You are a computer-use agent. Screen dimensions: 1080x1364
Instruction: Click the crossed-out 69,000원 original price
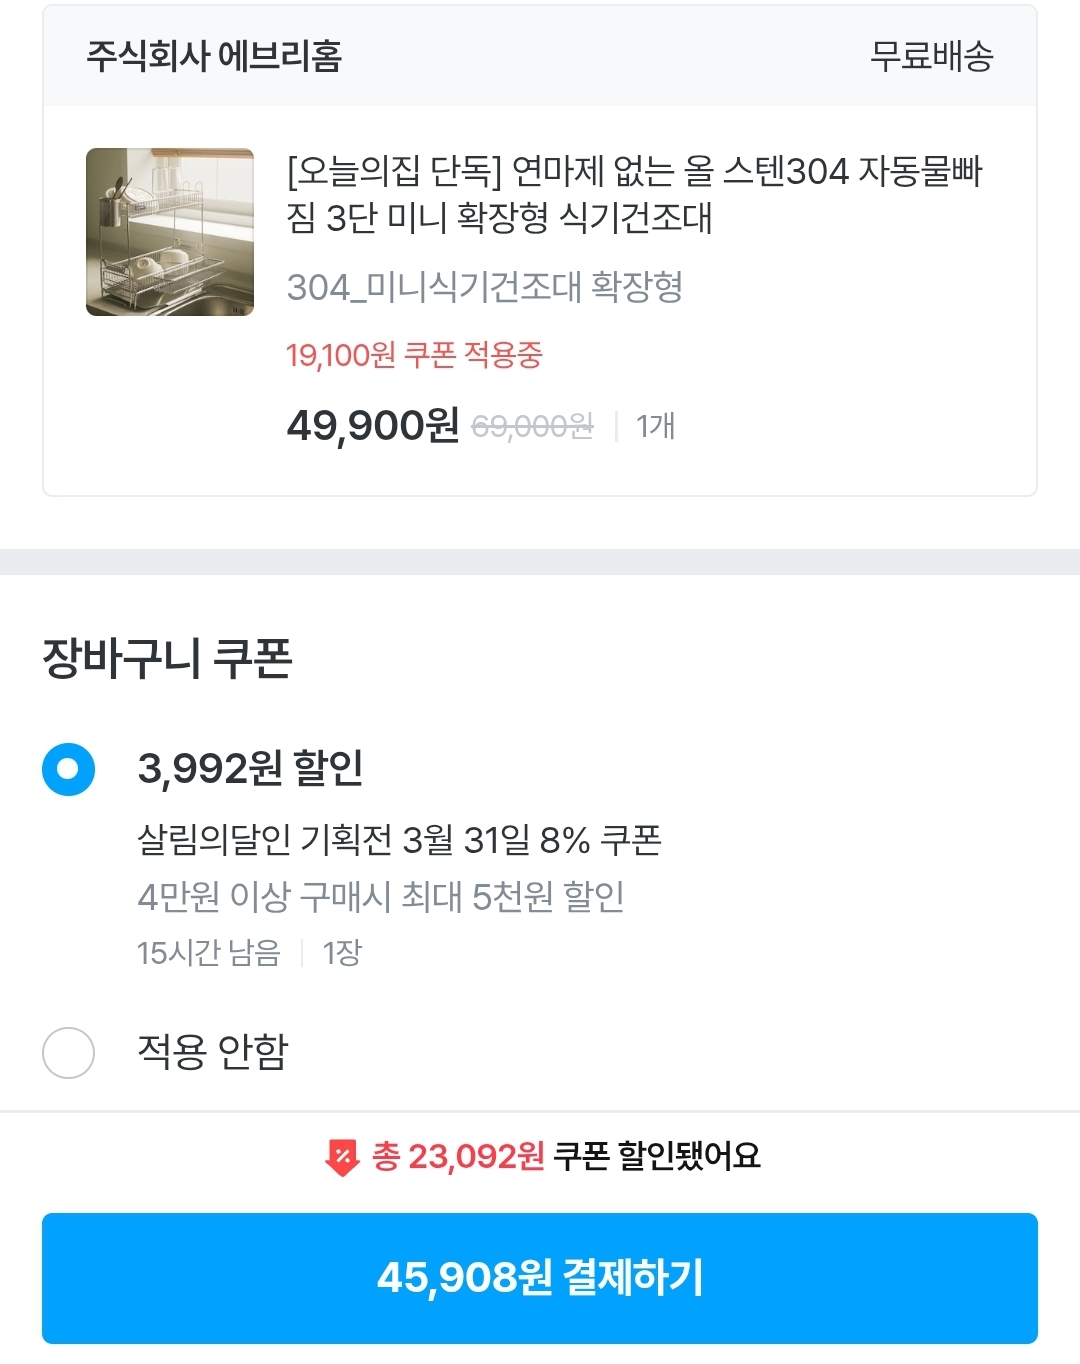coord(532,427)
